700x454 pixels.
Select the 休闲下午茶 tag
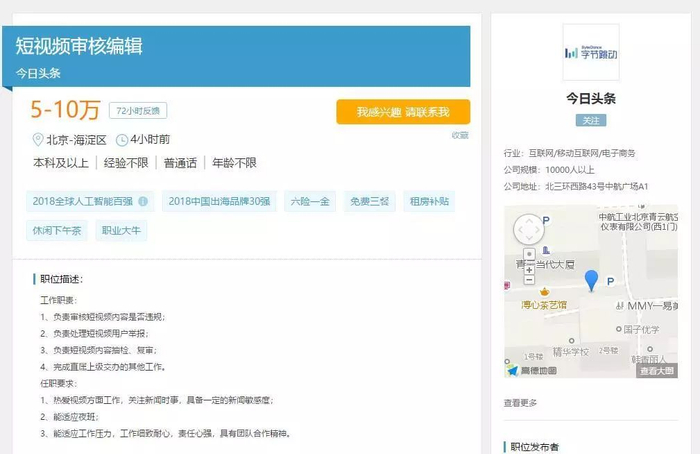pyautogui.click(x=57, y=230)
